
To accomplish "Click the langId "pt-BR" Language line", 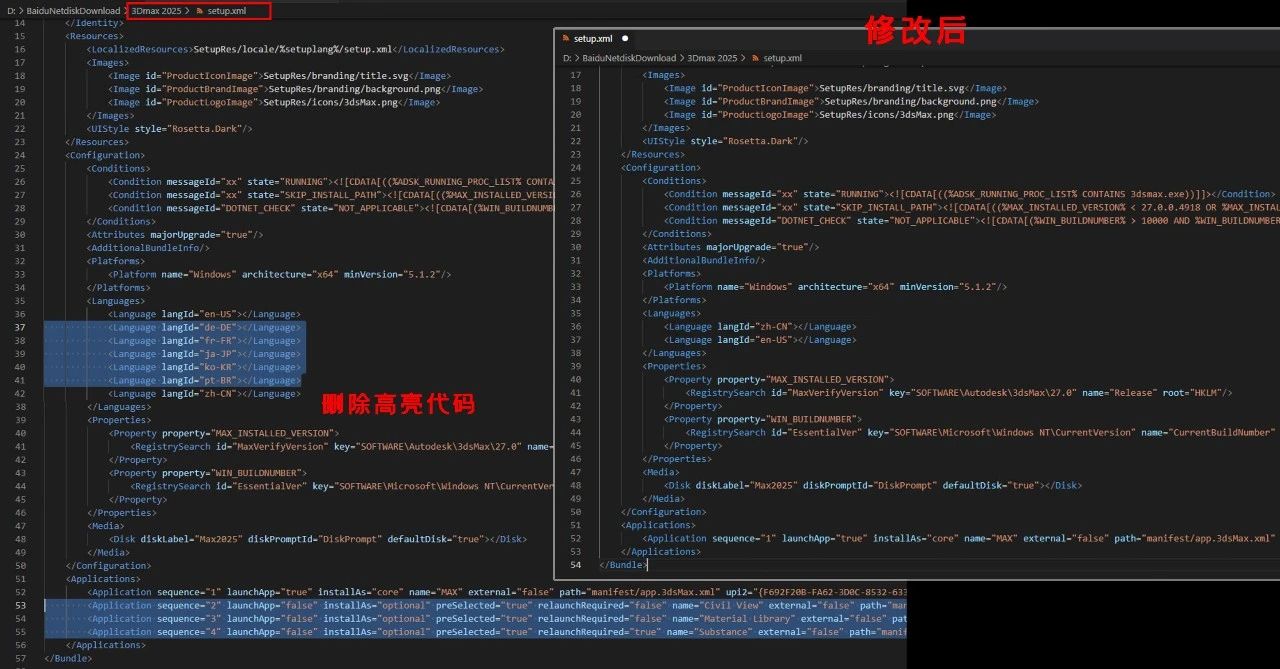I will point(204,380).
